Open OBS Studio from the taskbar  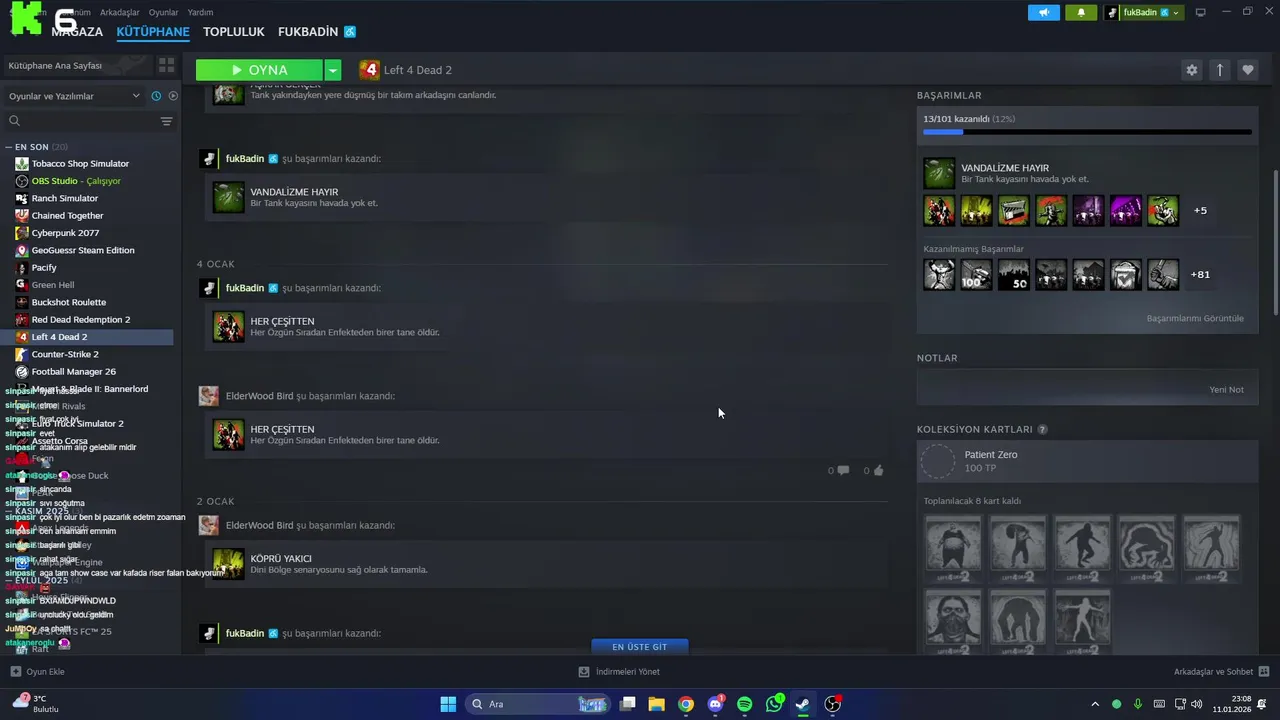click(832, 704)
